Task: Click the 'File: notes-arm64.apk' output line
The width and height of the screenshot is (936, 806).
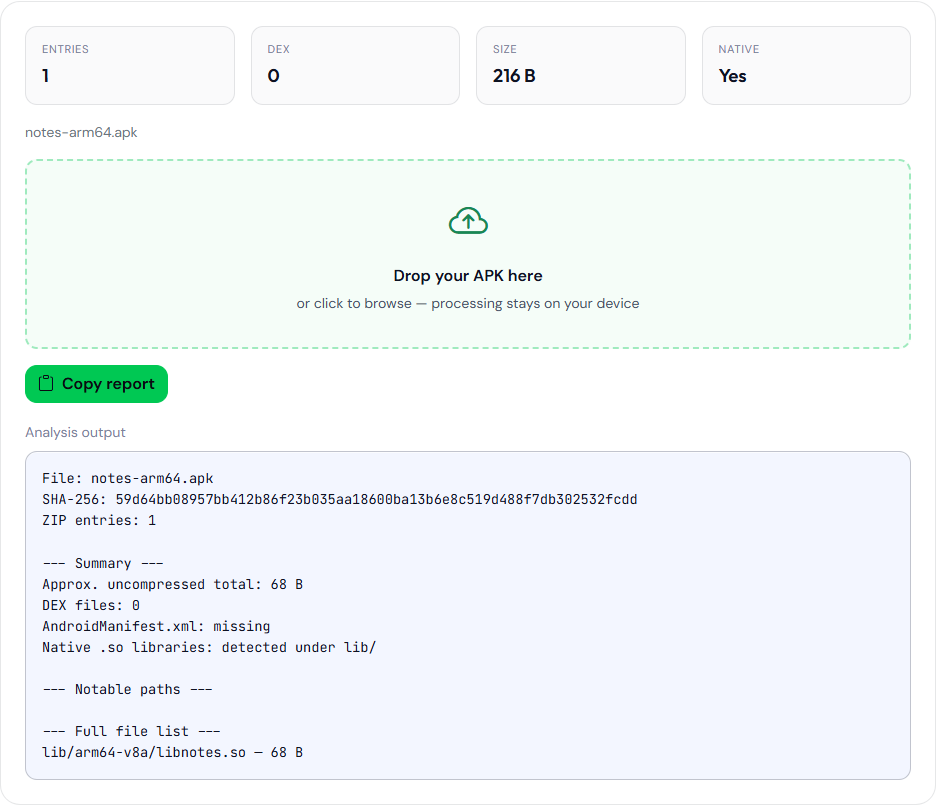Action: (128, 478)
